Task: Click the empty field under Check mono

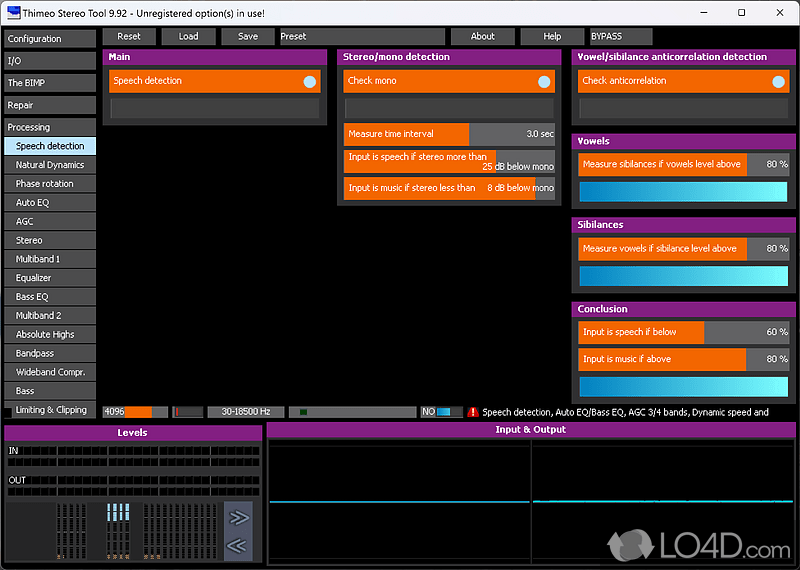Action: point(449,108)
